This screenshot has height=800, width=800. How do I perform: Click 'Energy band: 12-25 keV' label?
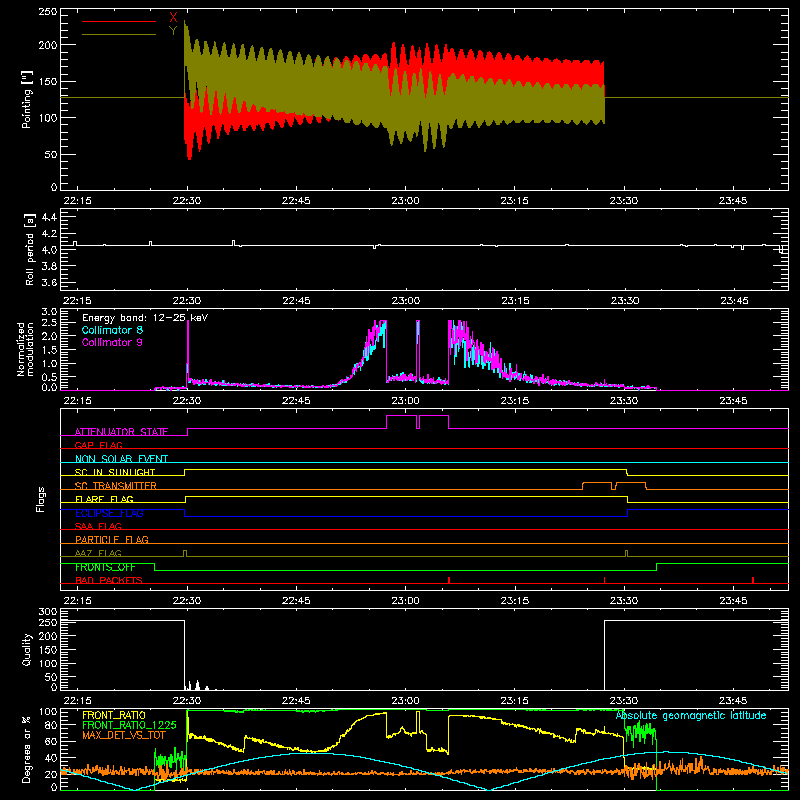pyautogui.click(x=145, y=318)
